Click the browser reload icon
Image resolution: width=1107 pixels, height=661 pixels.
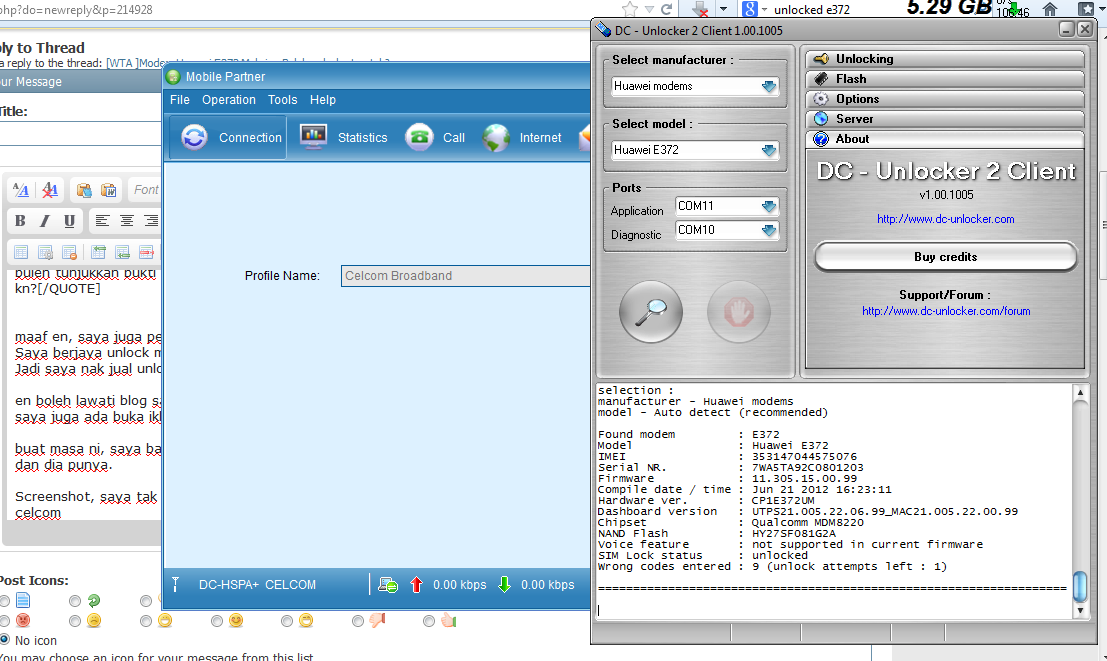pos(666,9)
